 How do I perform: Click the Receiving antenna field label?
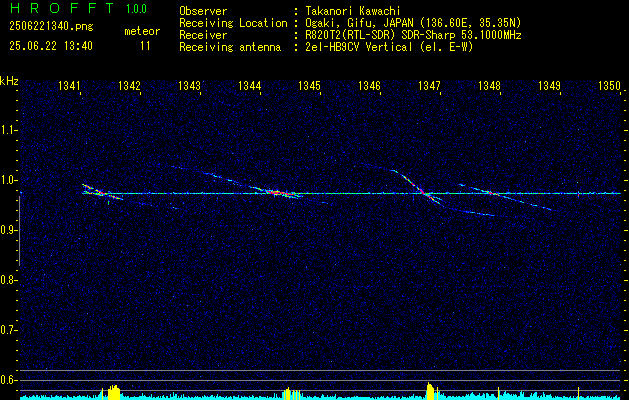[x=230, y=47]
